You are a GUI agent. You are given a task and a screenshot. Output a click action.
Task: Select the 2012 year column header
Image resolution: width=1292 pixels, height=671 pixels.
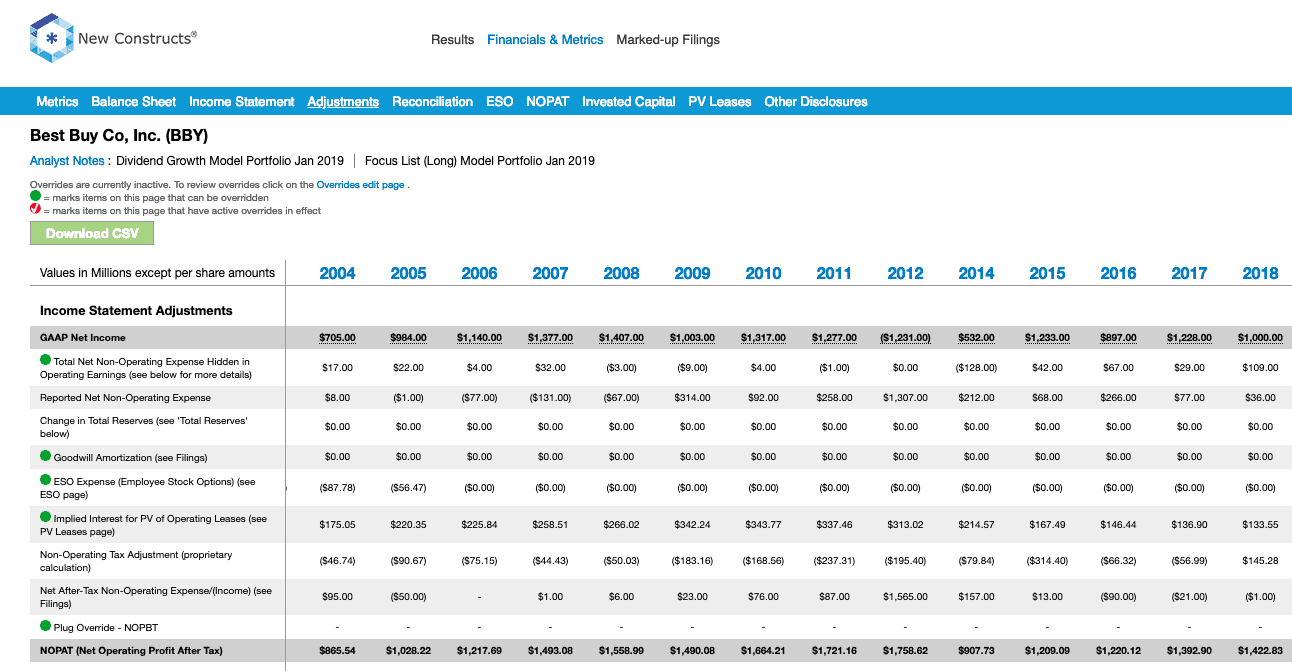(x=905, y=273)
